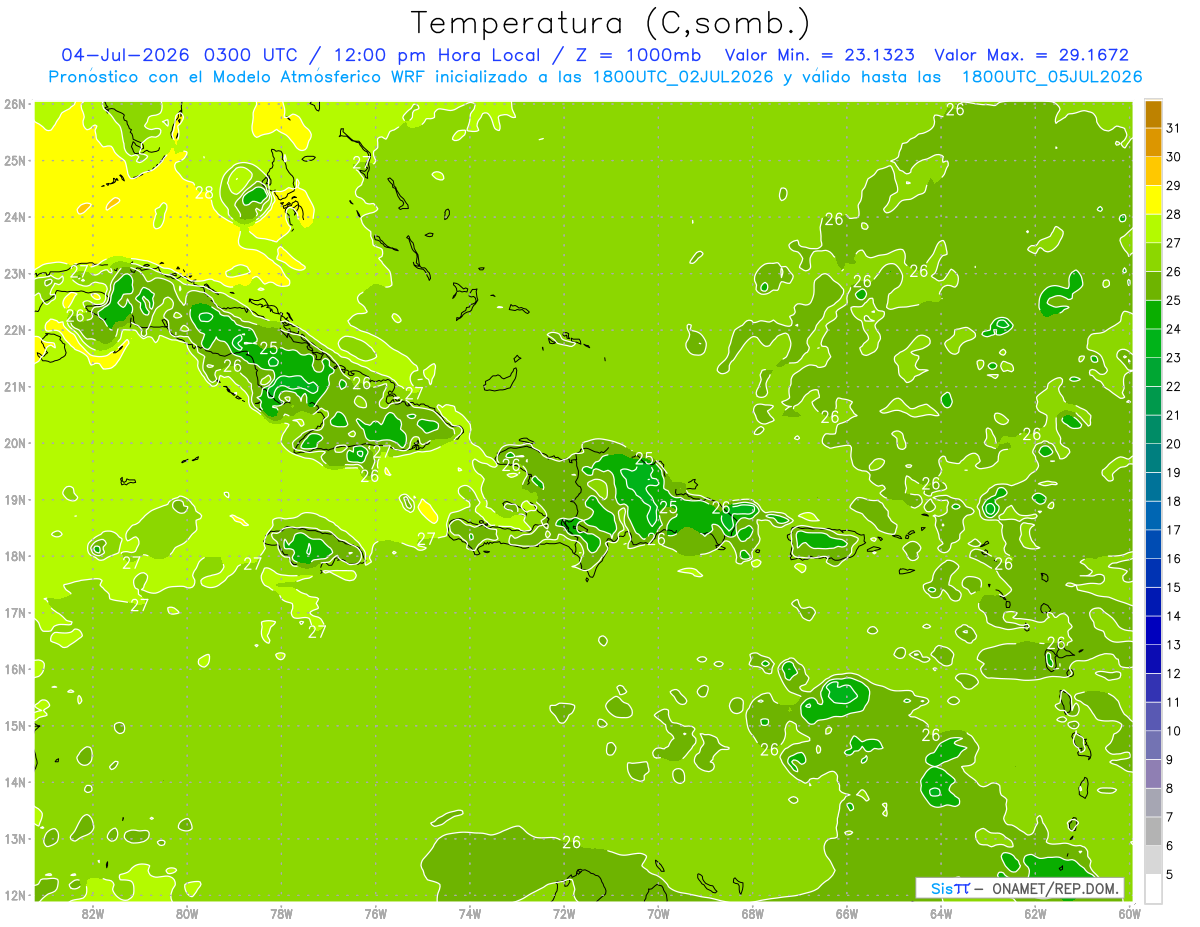Click the latitude axis label "14N"
Screen dimensions: 1200x927
tap(14, 782)
